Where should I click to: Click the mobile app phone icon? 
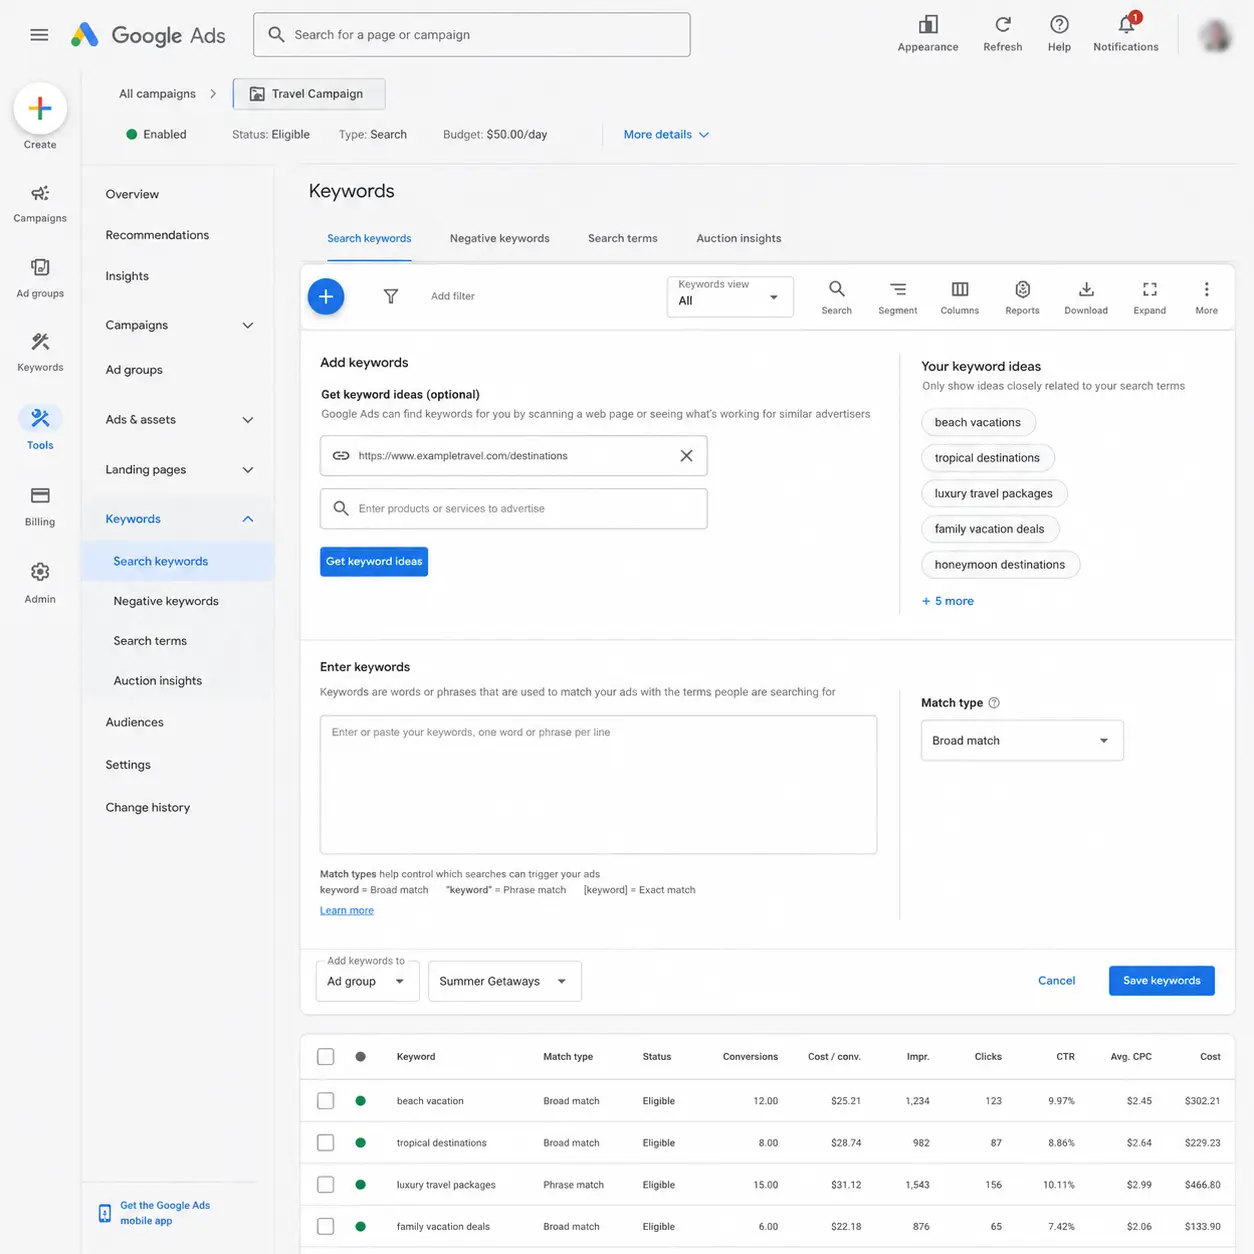[105, 1213]
